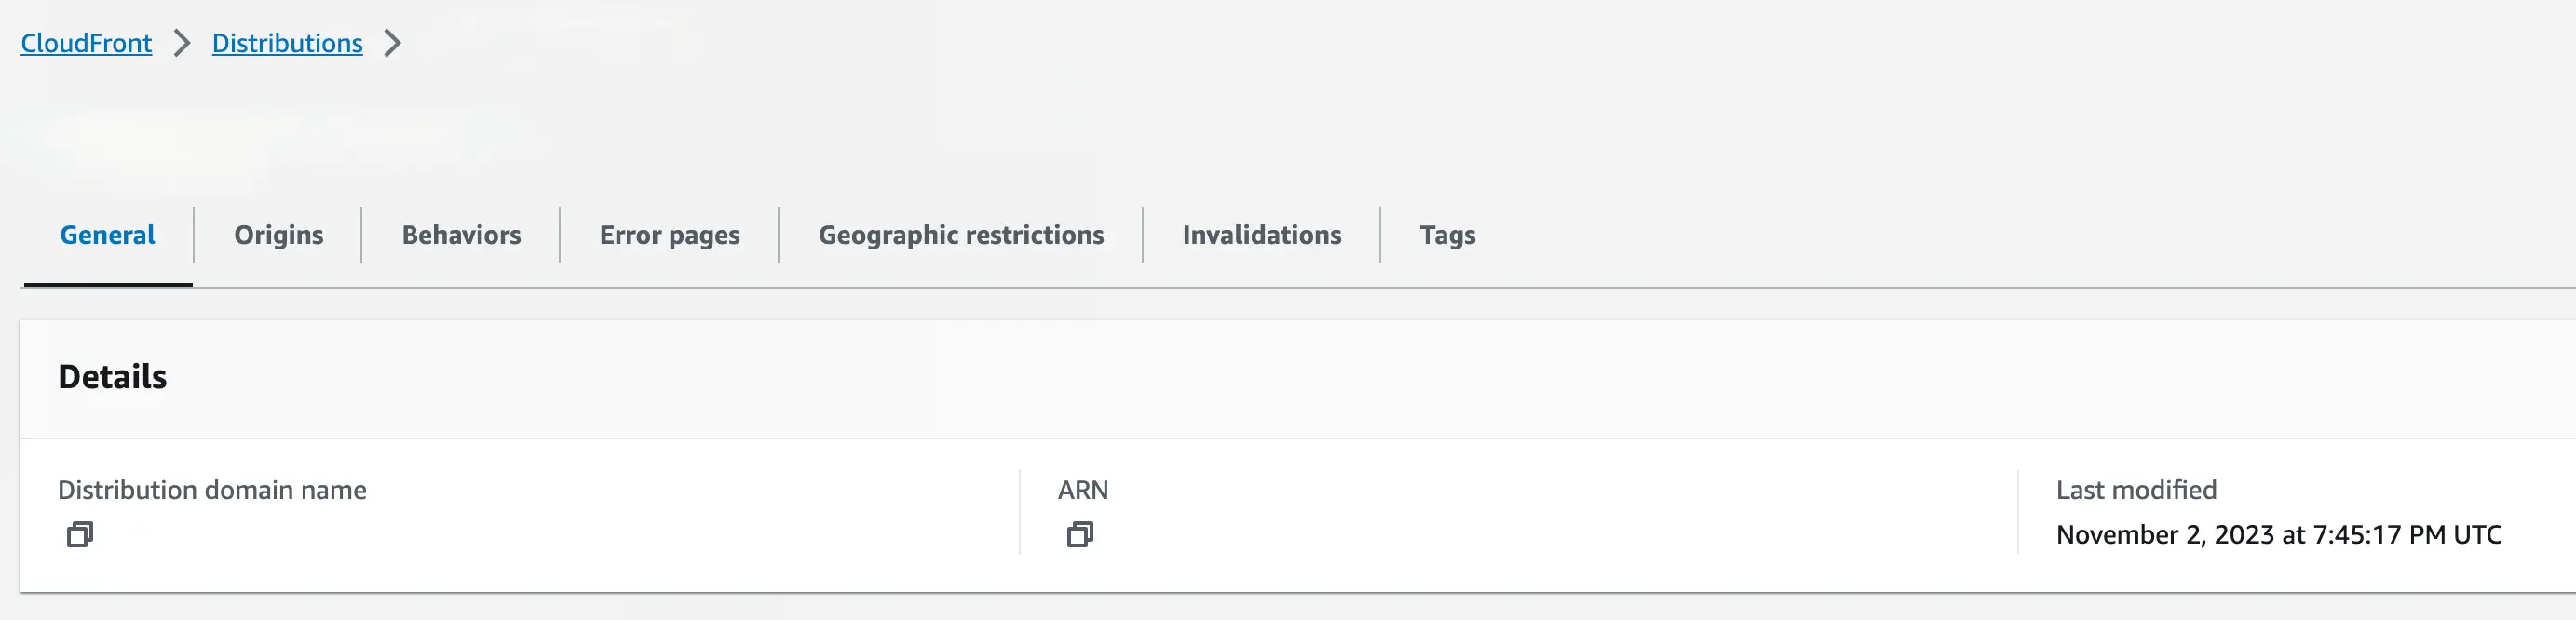Select the November 2, 2023 timestamp text
Image resolution: width=2576 pixels, height=620 pixels.
(x=2278, y=535)
